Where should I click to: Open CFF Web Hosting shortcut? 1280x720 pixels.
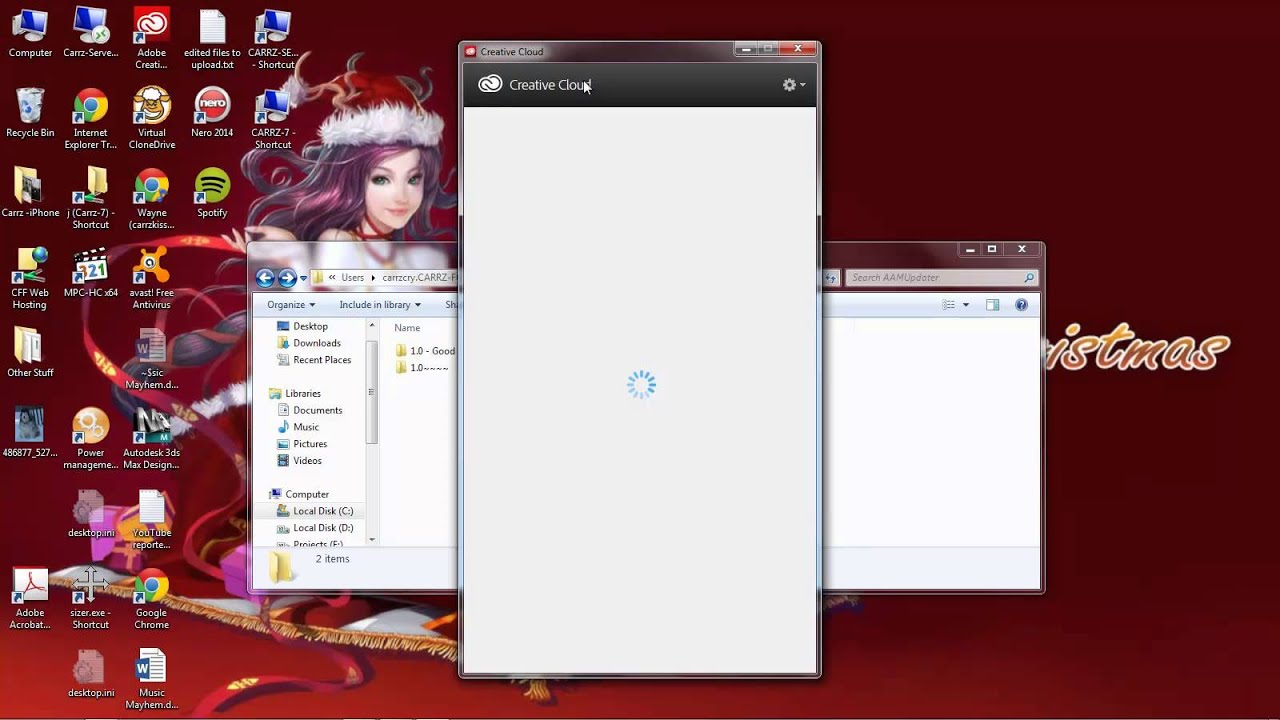coord(30,279)
